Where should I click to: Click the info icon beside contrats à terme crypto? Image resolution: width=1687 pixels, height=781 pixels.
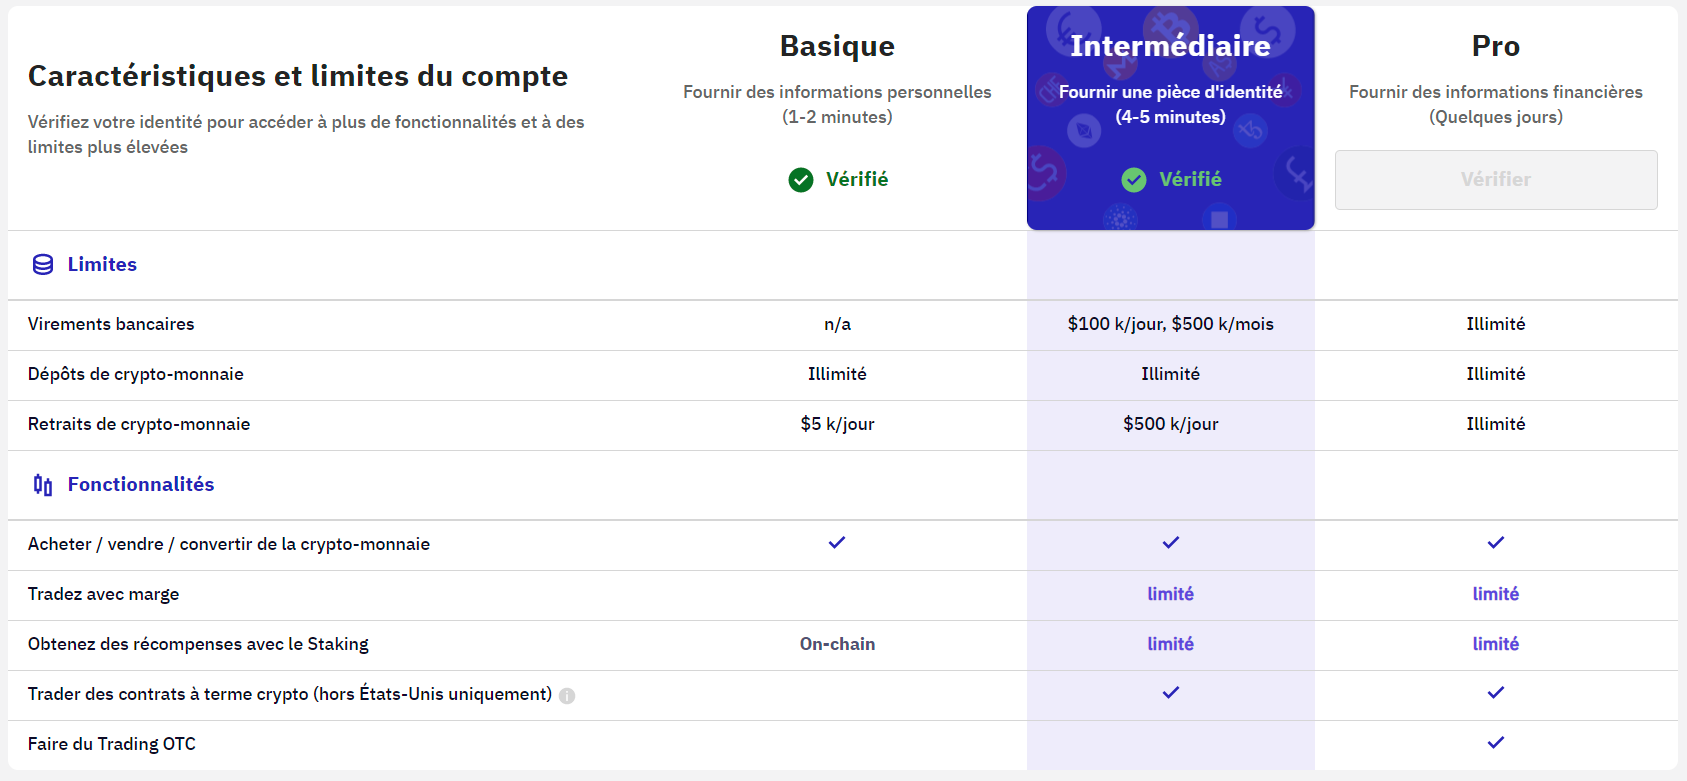567,696
